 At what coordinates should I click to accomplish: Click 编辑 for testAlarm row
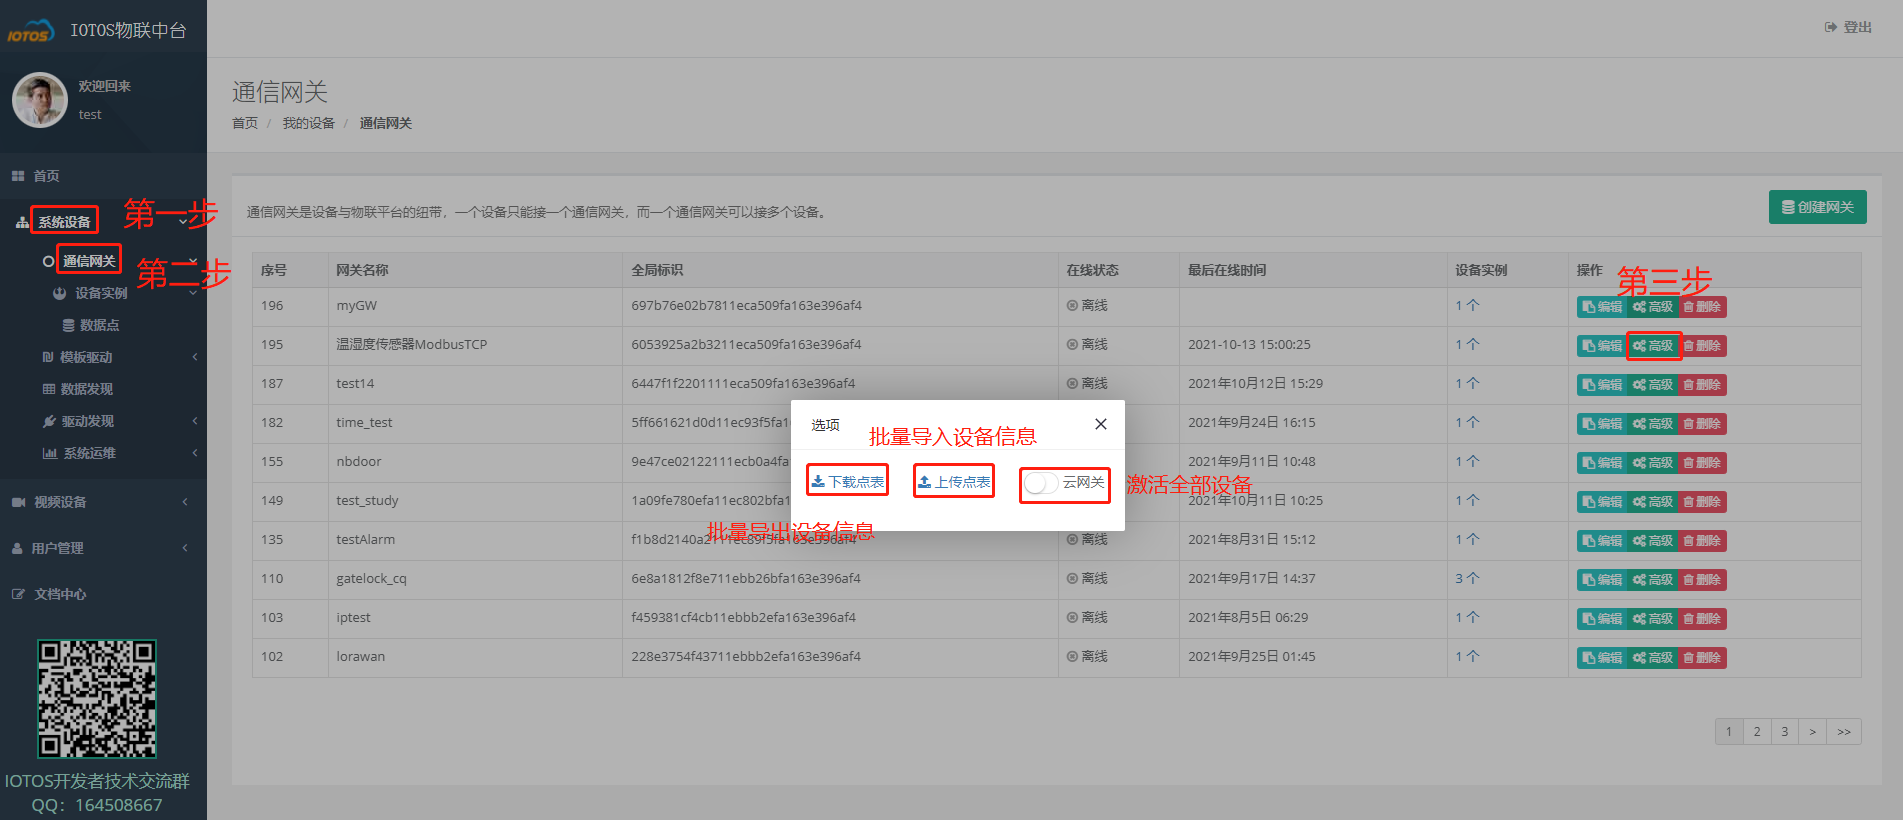[1602, 541]
